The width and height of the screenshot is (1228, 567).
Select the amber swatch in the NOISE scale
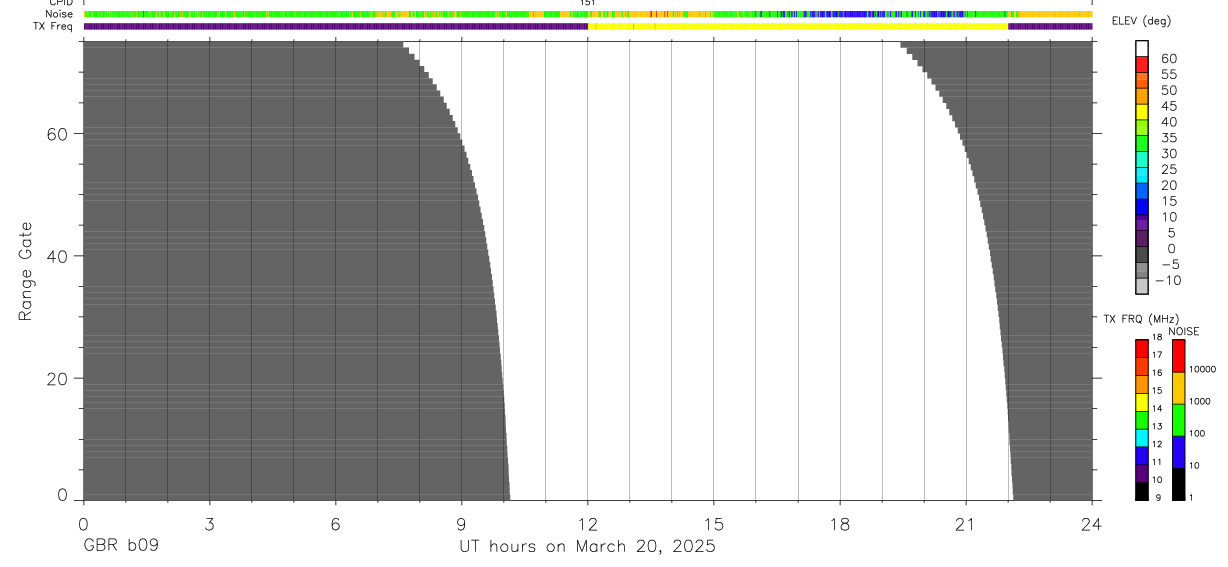tap(1178, 388)
